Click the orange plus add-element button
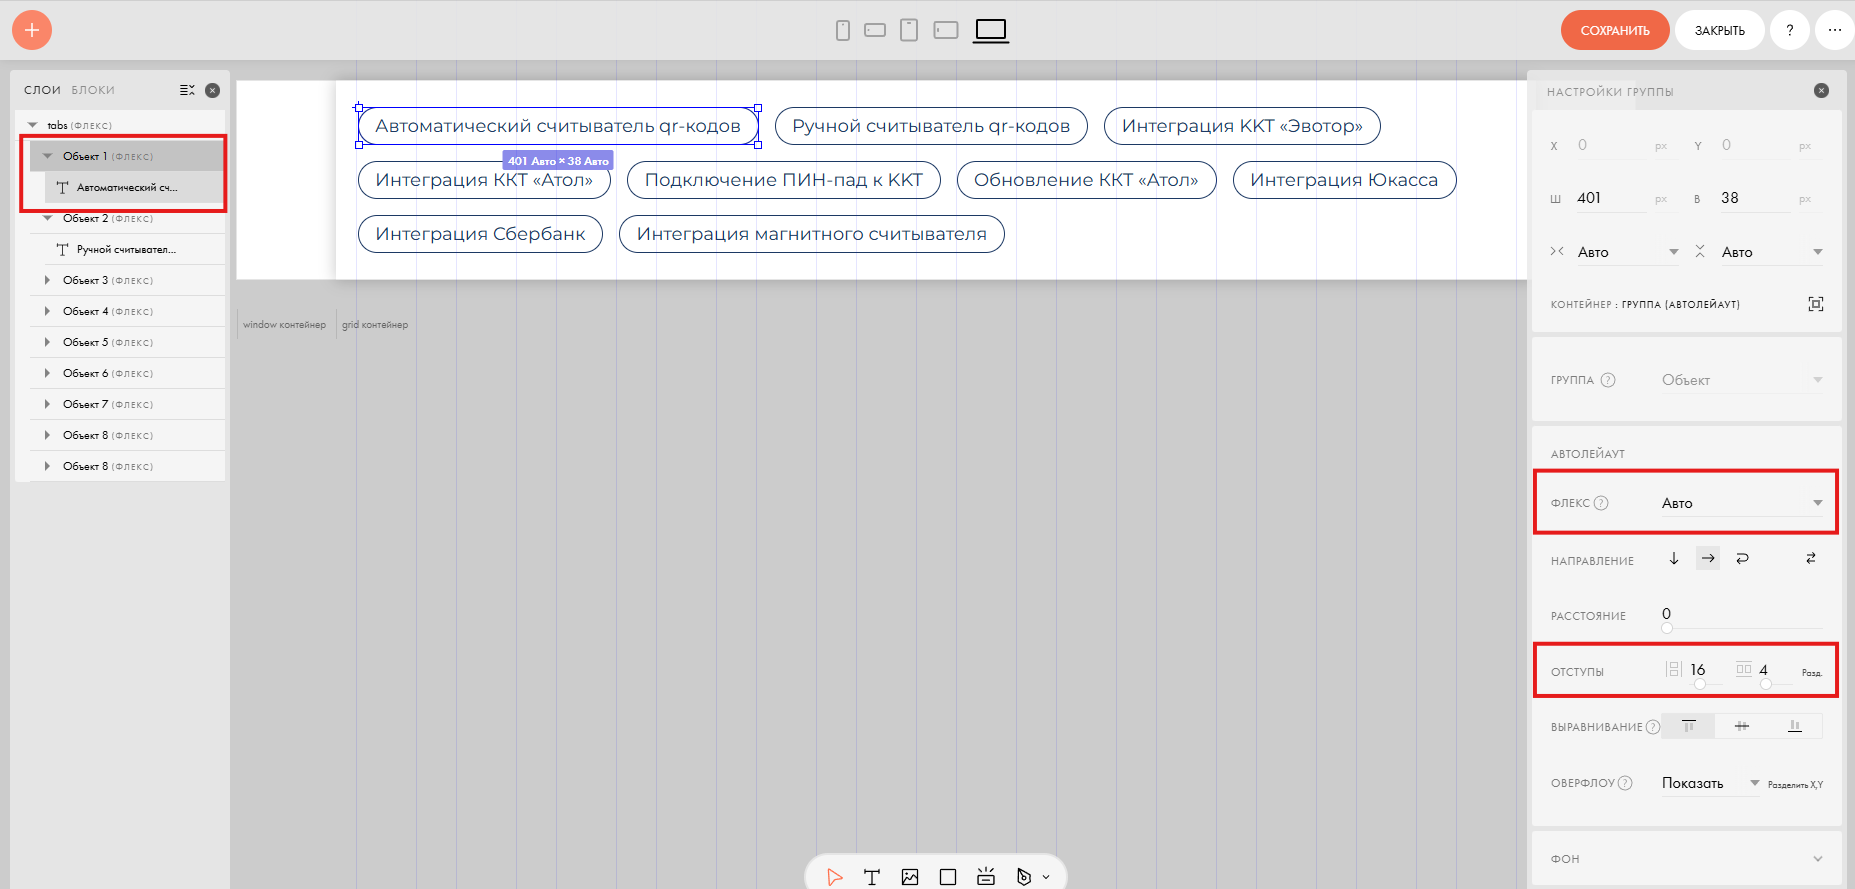The image size is (1855, 889). point(32,30)
